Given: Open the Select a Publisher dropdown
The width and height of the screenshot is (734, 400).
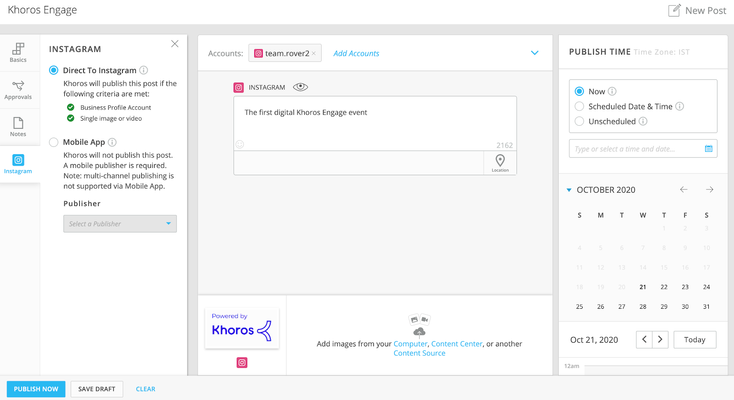Looking at the screenshot, I should (120, 224).
